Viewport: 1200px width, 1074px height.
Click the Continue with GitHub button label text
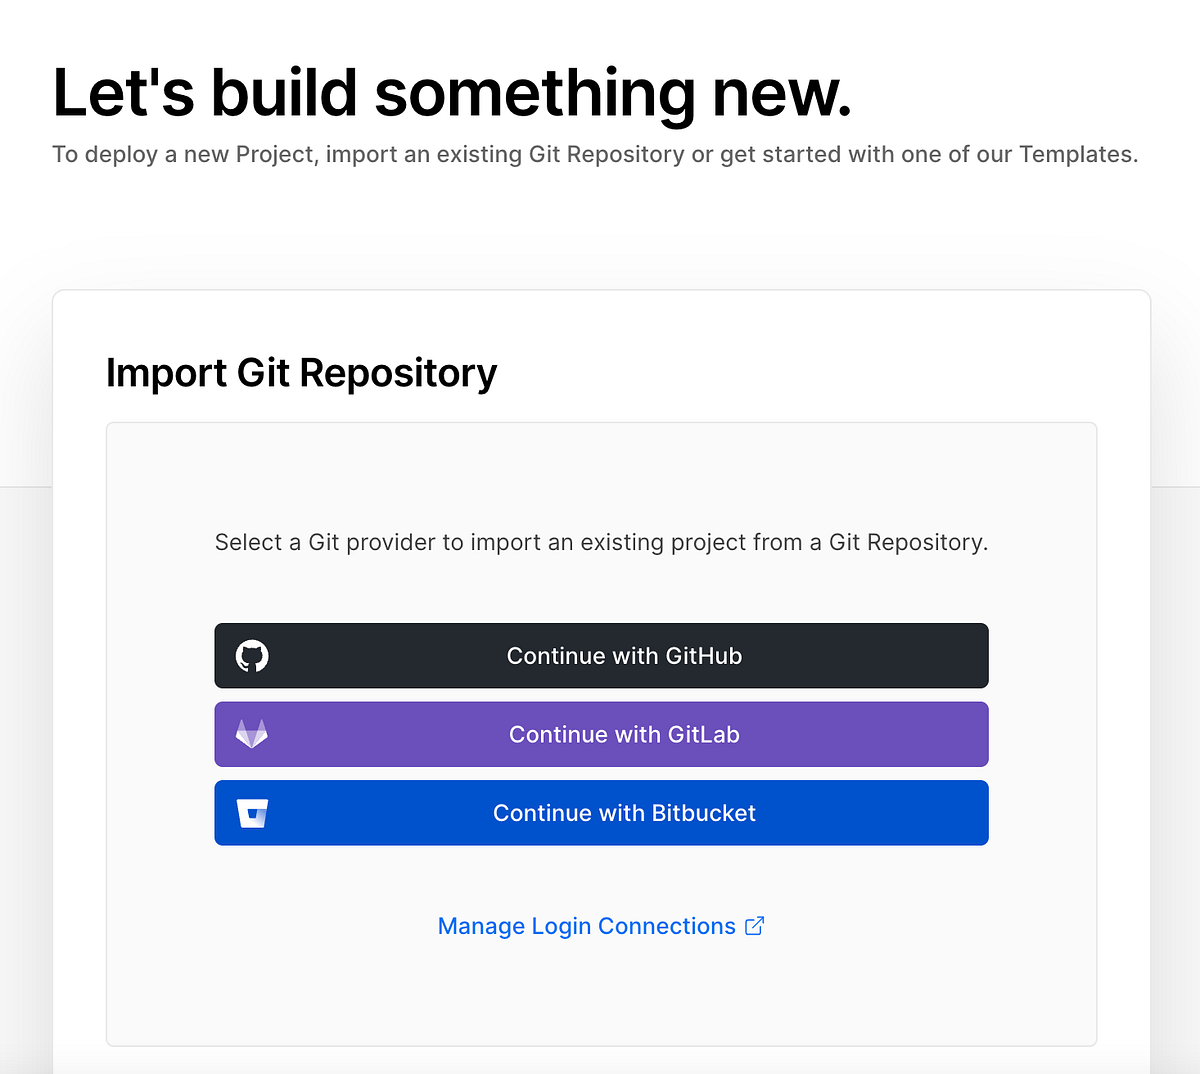pos(624,655)
